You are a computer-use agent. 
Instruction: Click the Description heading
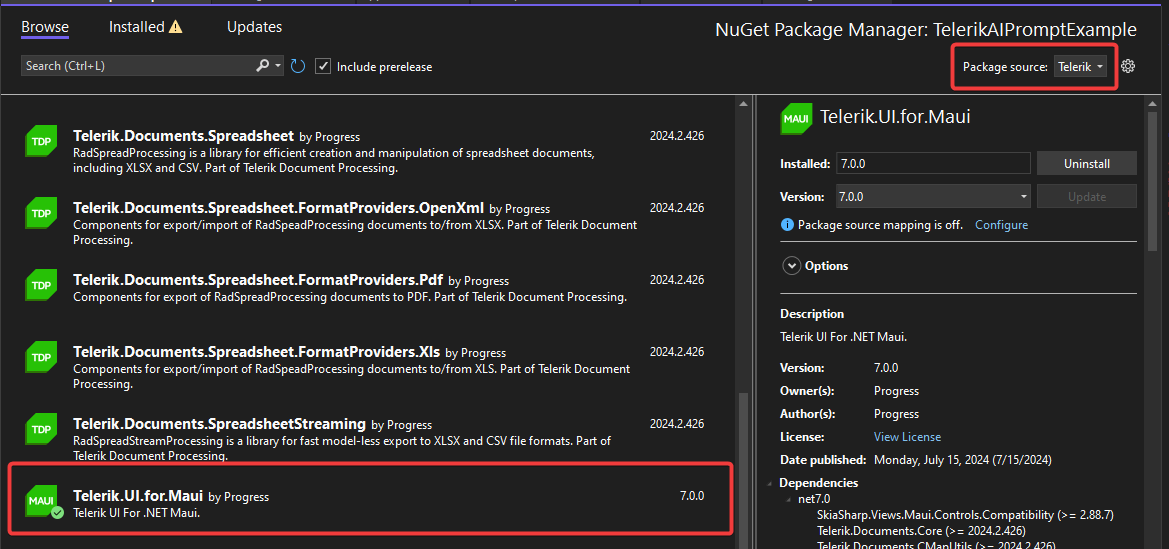point(812,313)
